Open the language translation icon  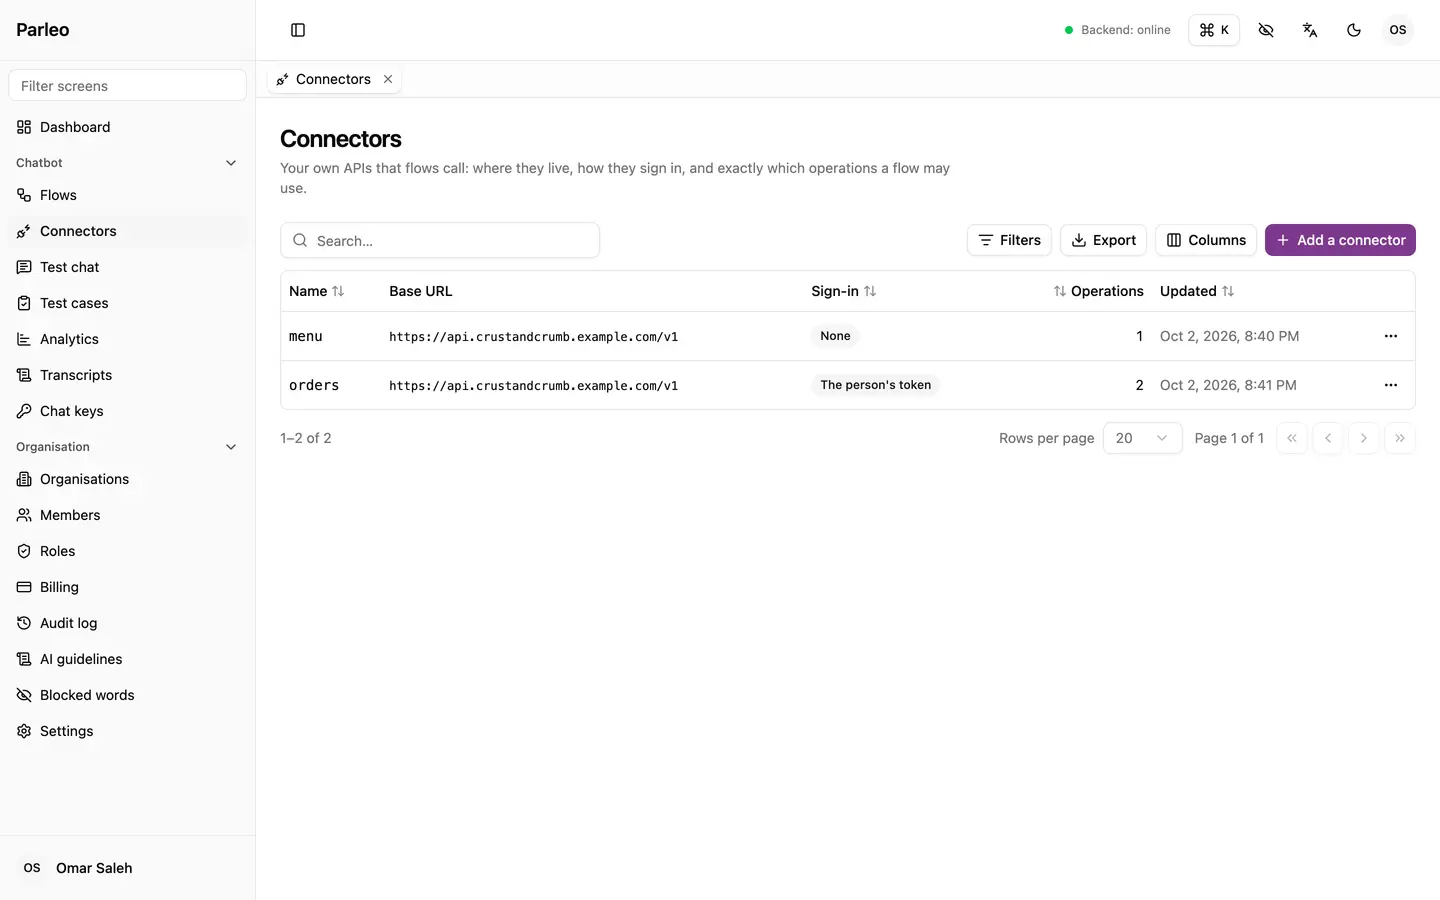tap(1310, 30)
